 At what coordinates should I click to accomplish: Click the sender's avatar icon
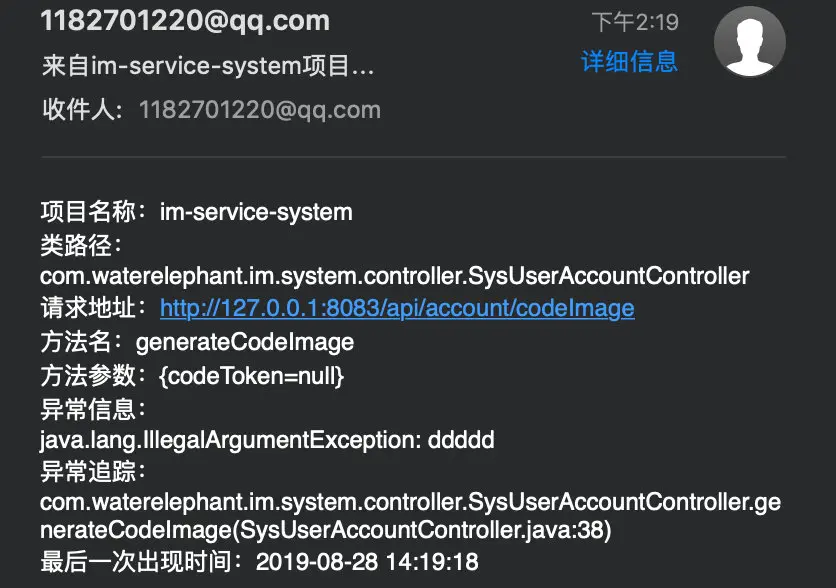(749, 40)
